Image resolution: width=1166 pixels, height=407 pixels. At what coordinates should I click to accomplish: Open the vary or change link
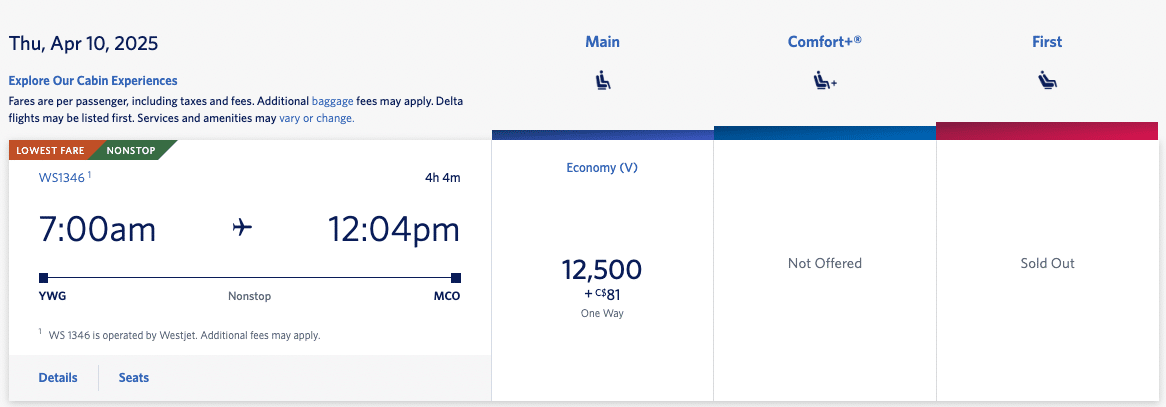(316, 118)
